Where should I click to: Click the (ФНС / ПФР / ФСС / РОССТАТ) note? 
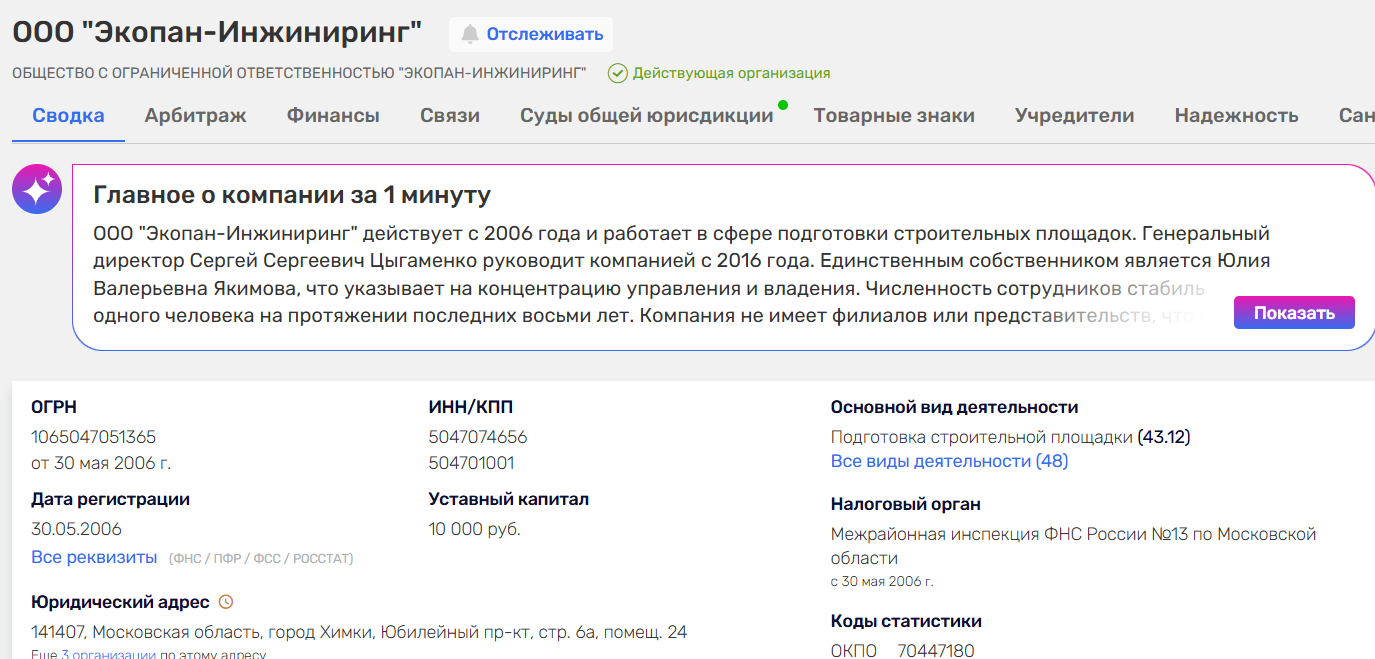pyautogui.click(x=261, y=558)
